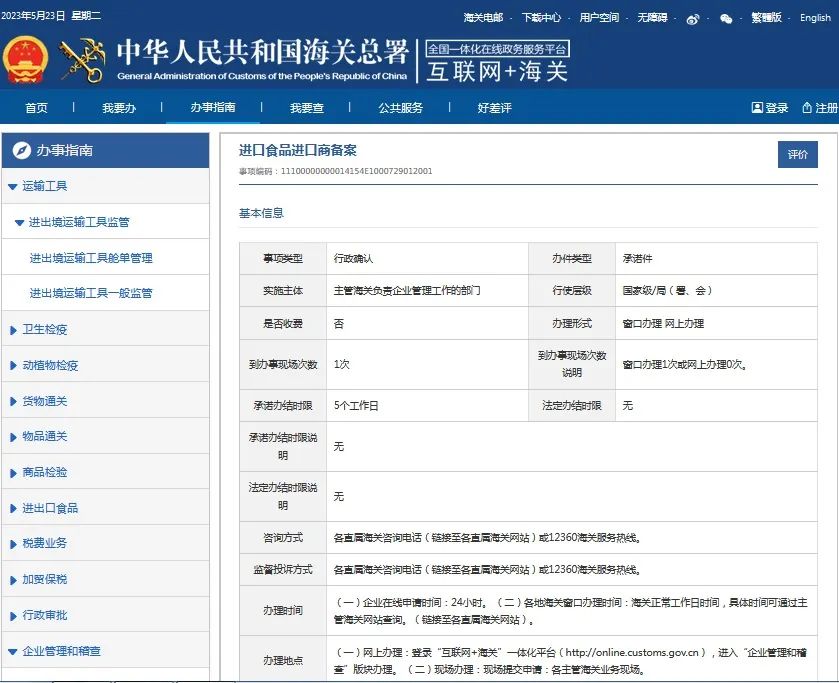Collapse the 进出境运输工具监管 subsection
Viewport: 839px width, 683px height.
[x=19, y=223]
